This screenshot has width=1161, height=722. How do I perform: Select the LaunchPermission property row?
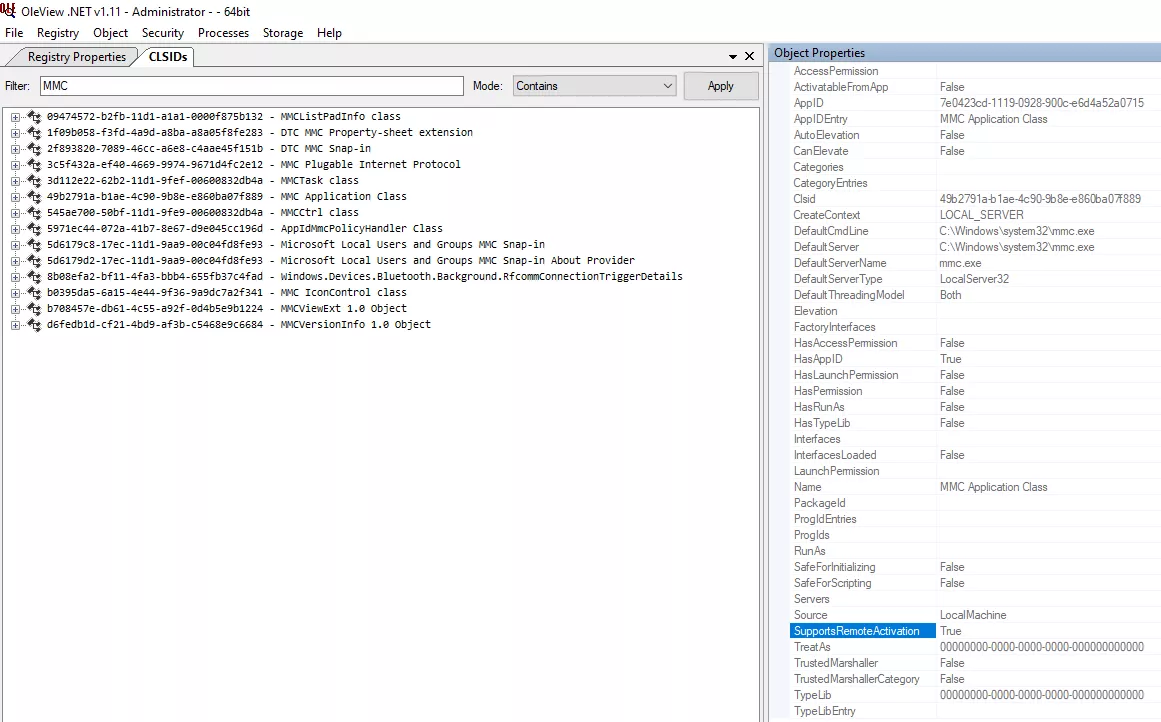click(974, 471)
